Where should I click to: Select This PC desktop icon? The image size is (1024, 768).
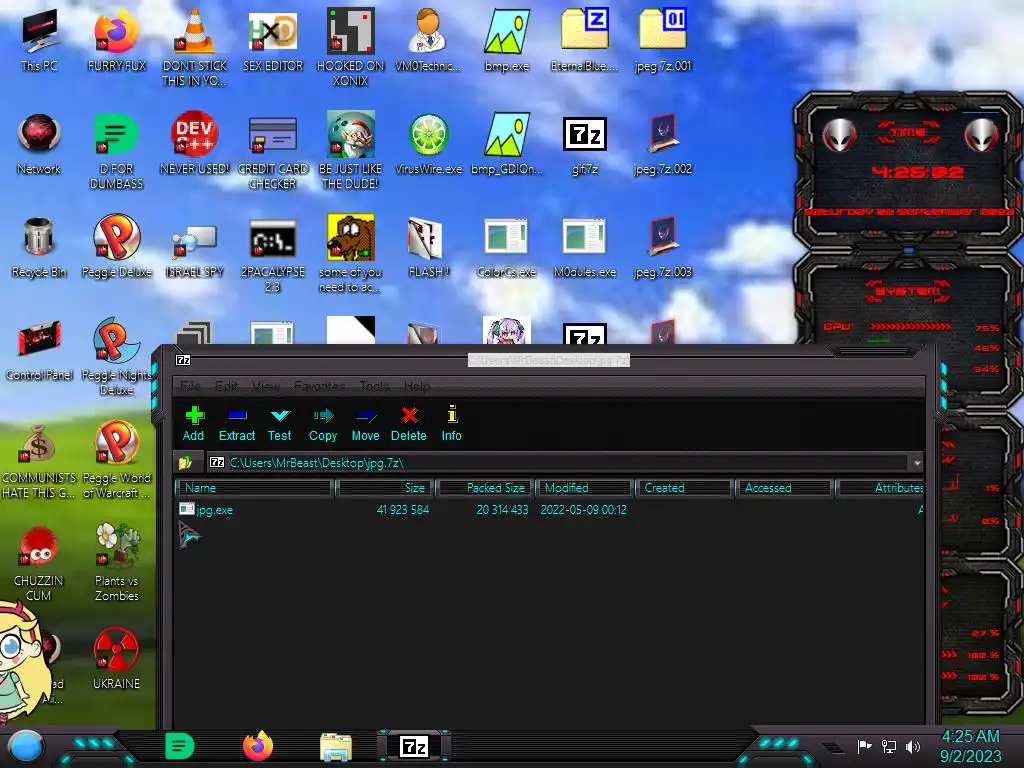pos(39,40)
